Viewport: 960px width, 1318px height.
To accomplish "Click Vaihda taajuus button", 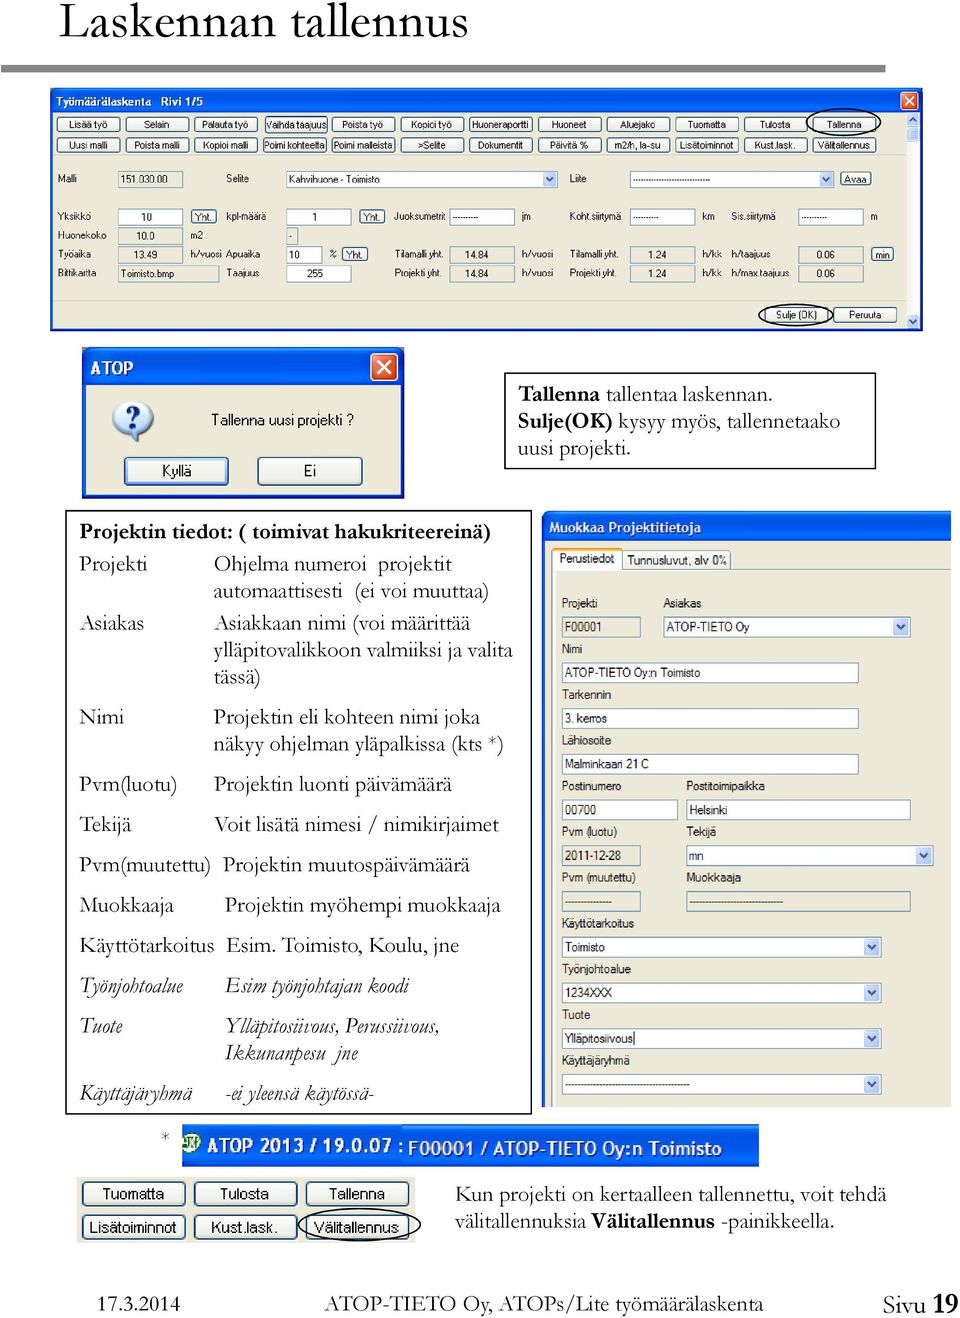I will coord(296,125).
